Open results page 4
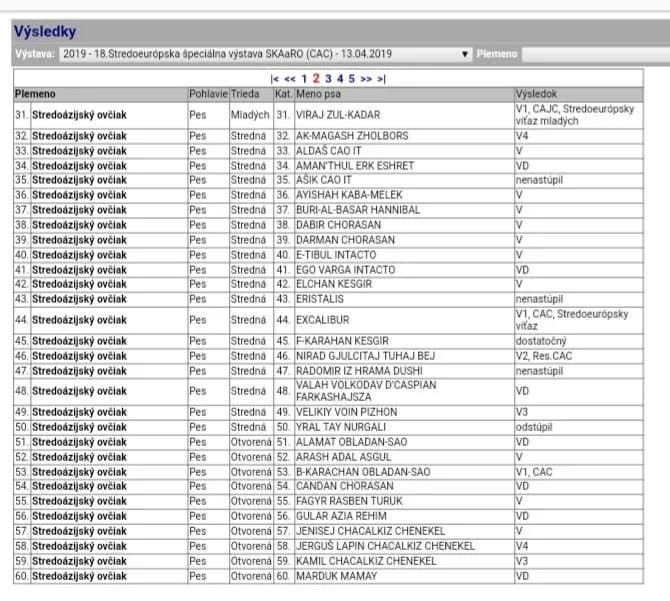Image resolution: width=670 pixels, height=601 pixels. point(340,79)
